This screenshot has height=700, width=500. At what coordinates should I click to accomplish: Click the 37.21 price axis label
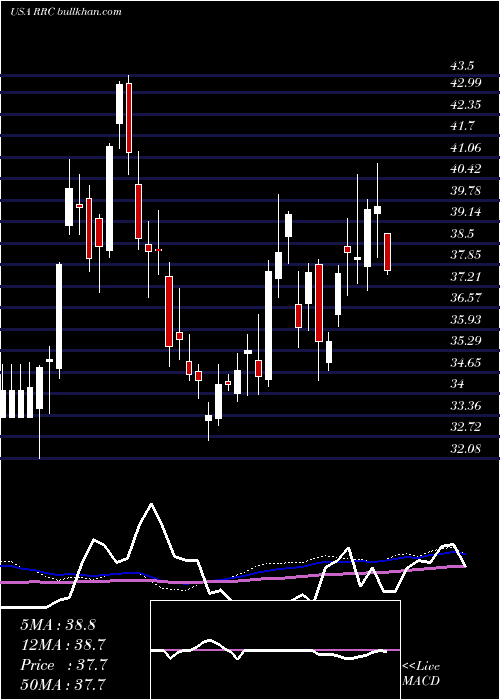[x=466, y=277]
